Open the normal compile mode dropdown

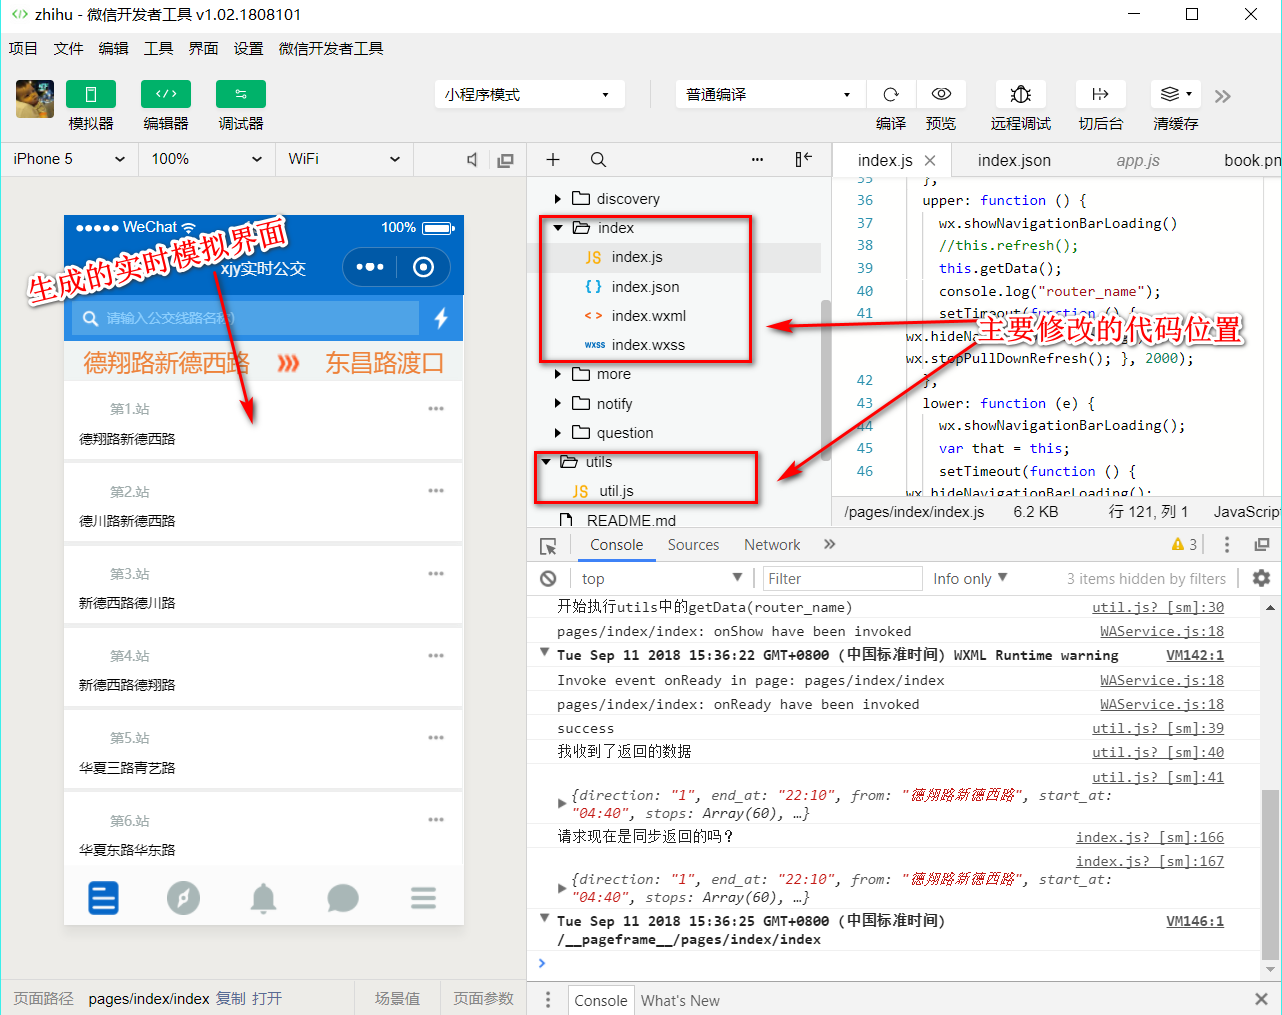pyautogui.click(x=768, y=94)
